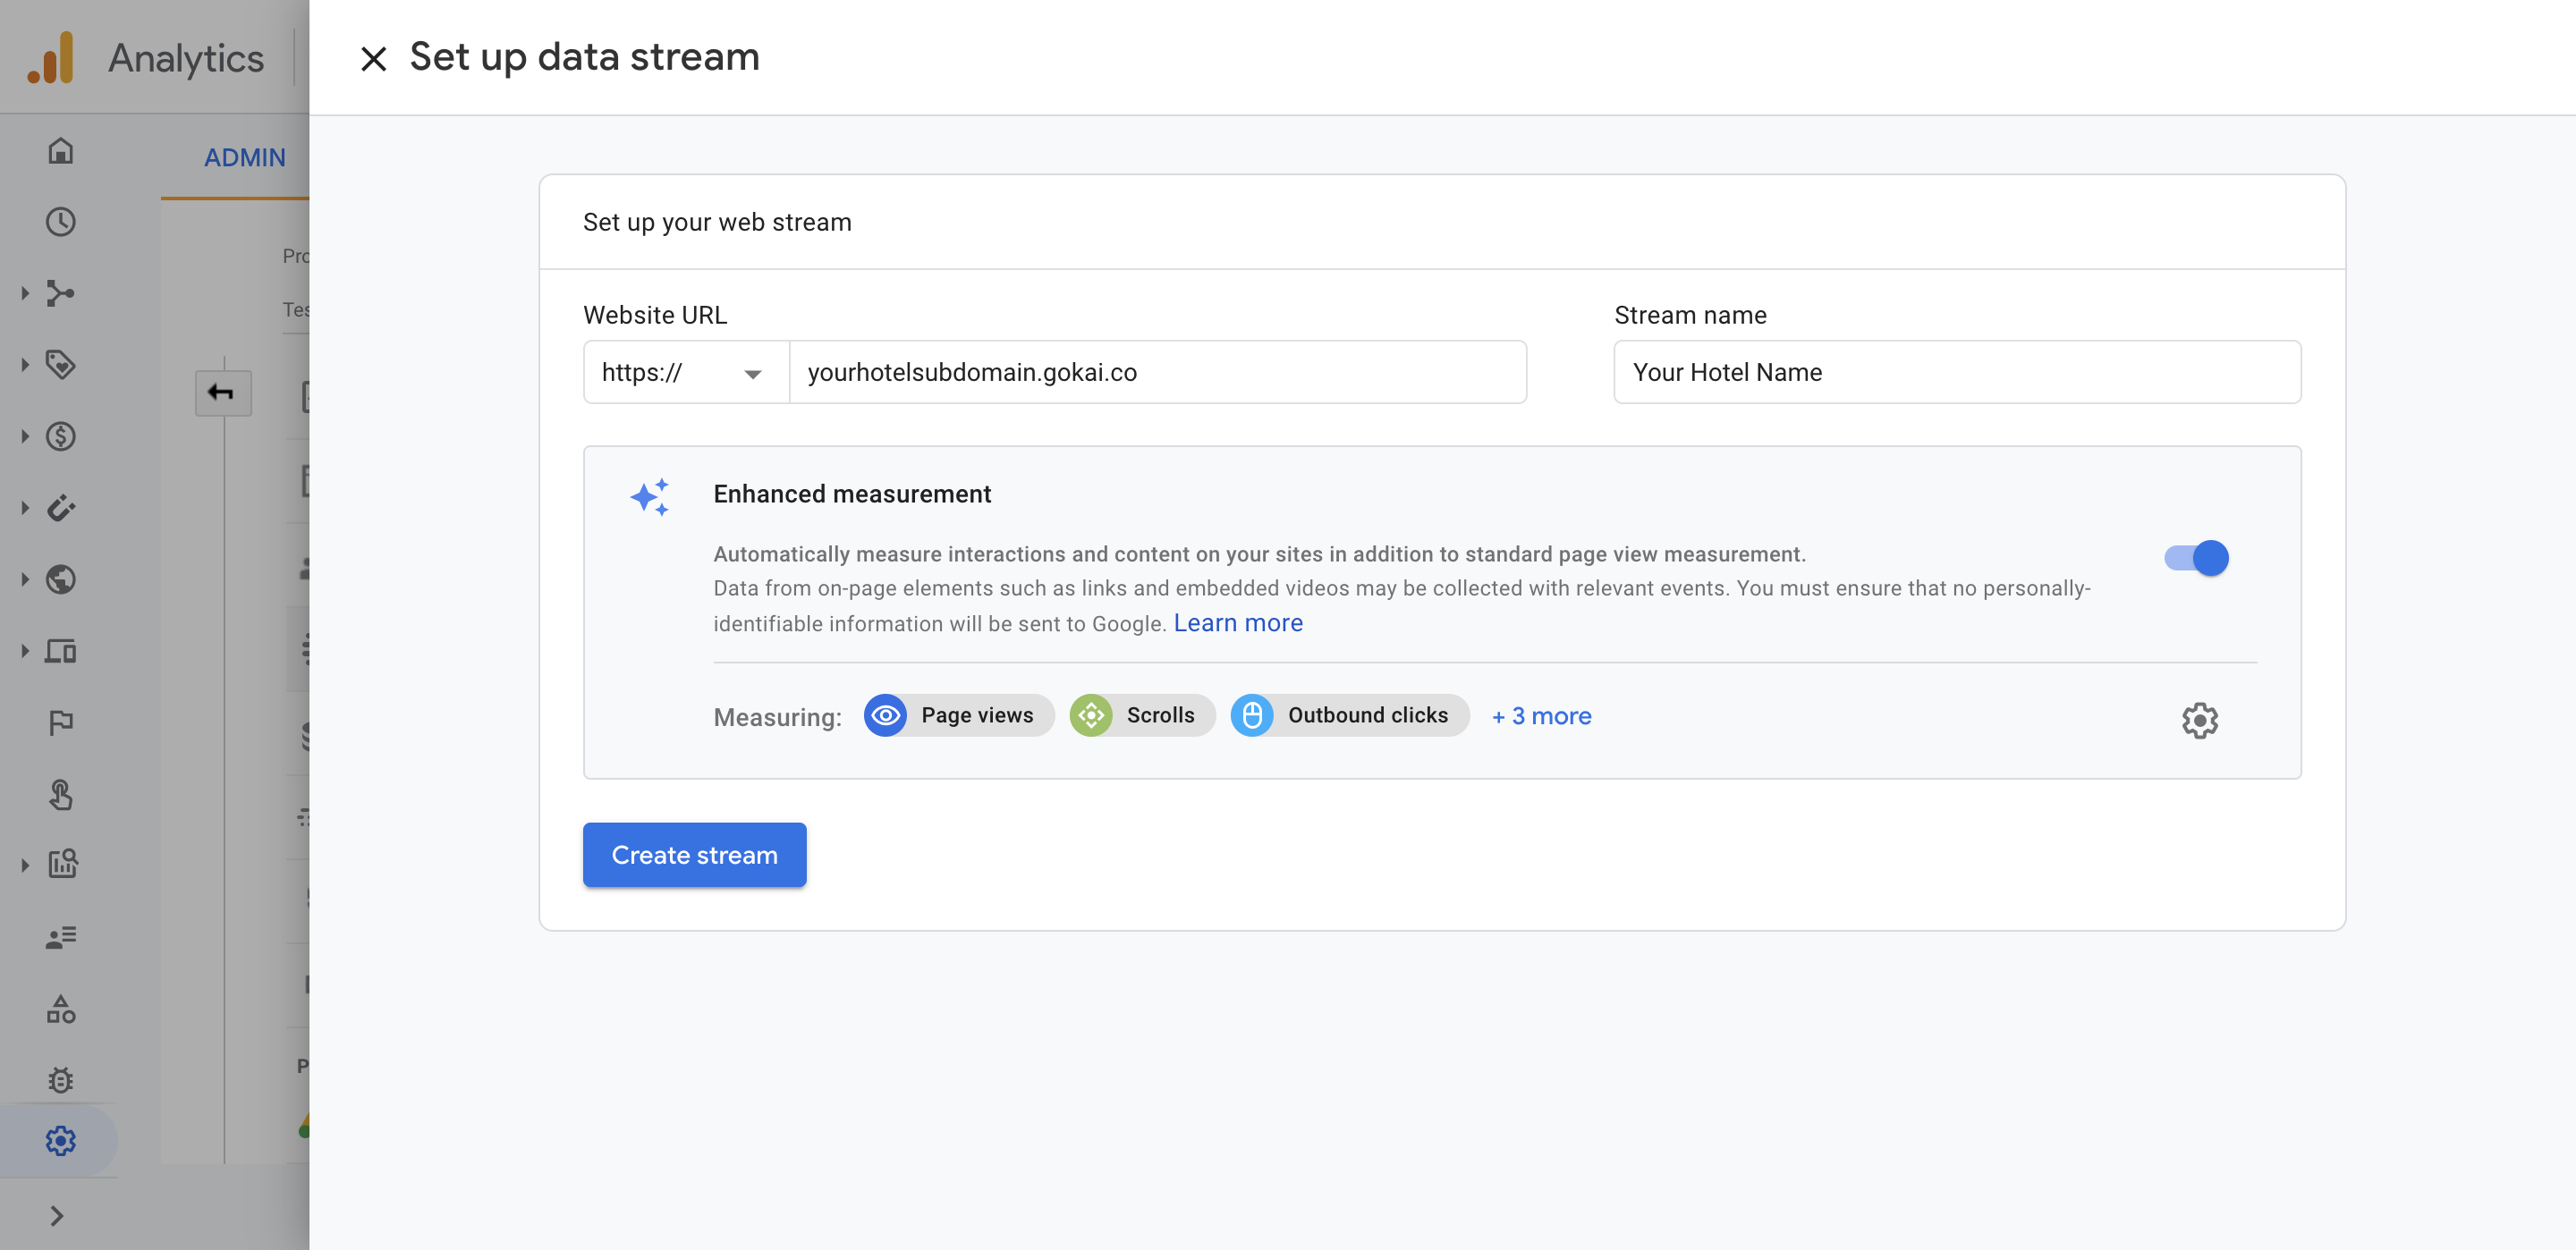The width and height of the screenshot is (2576, 1250).
Task: Open the Demographics globe icon in sidebar
Action: tap(60, 580)
